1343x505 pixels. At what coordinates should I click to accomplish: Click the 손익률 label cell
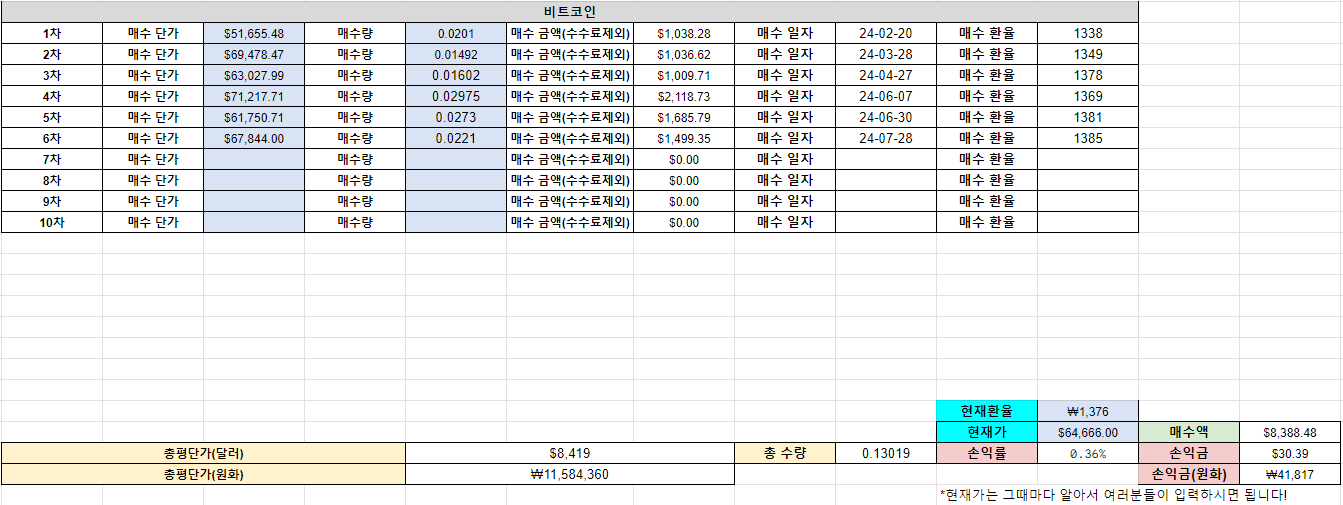pos(987,453)
